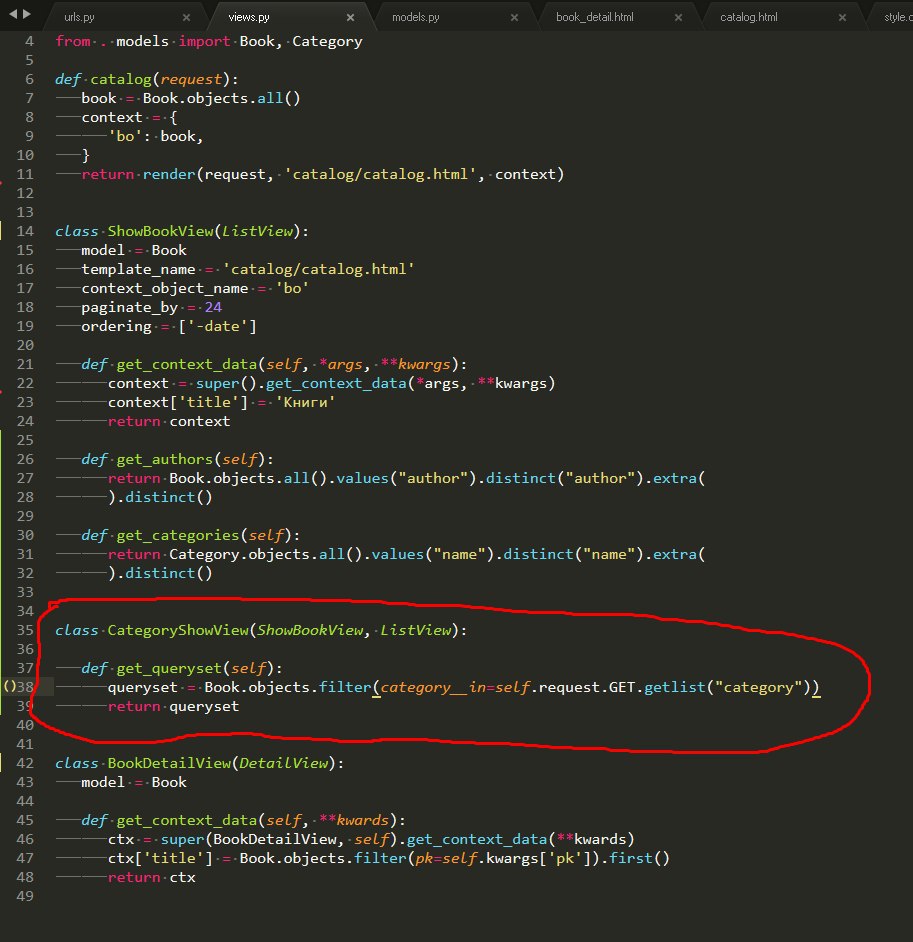913x942 pixels.
Task: Click the 'ShowBookView' class name
Action: 160,231
